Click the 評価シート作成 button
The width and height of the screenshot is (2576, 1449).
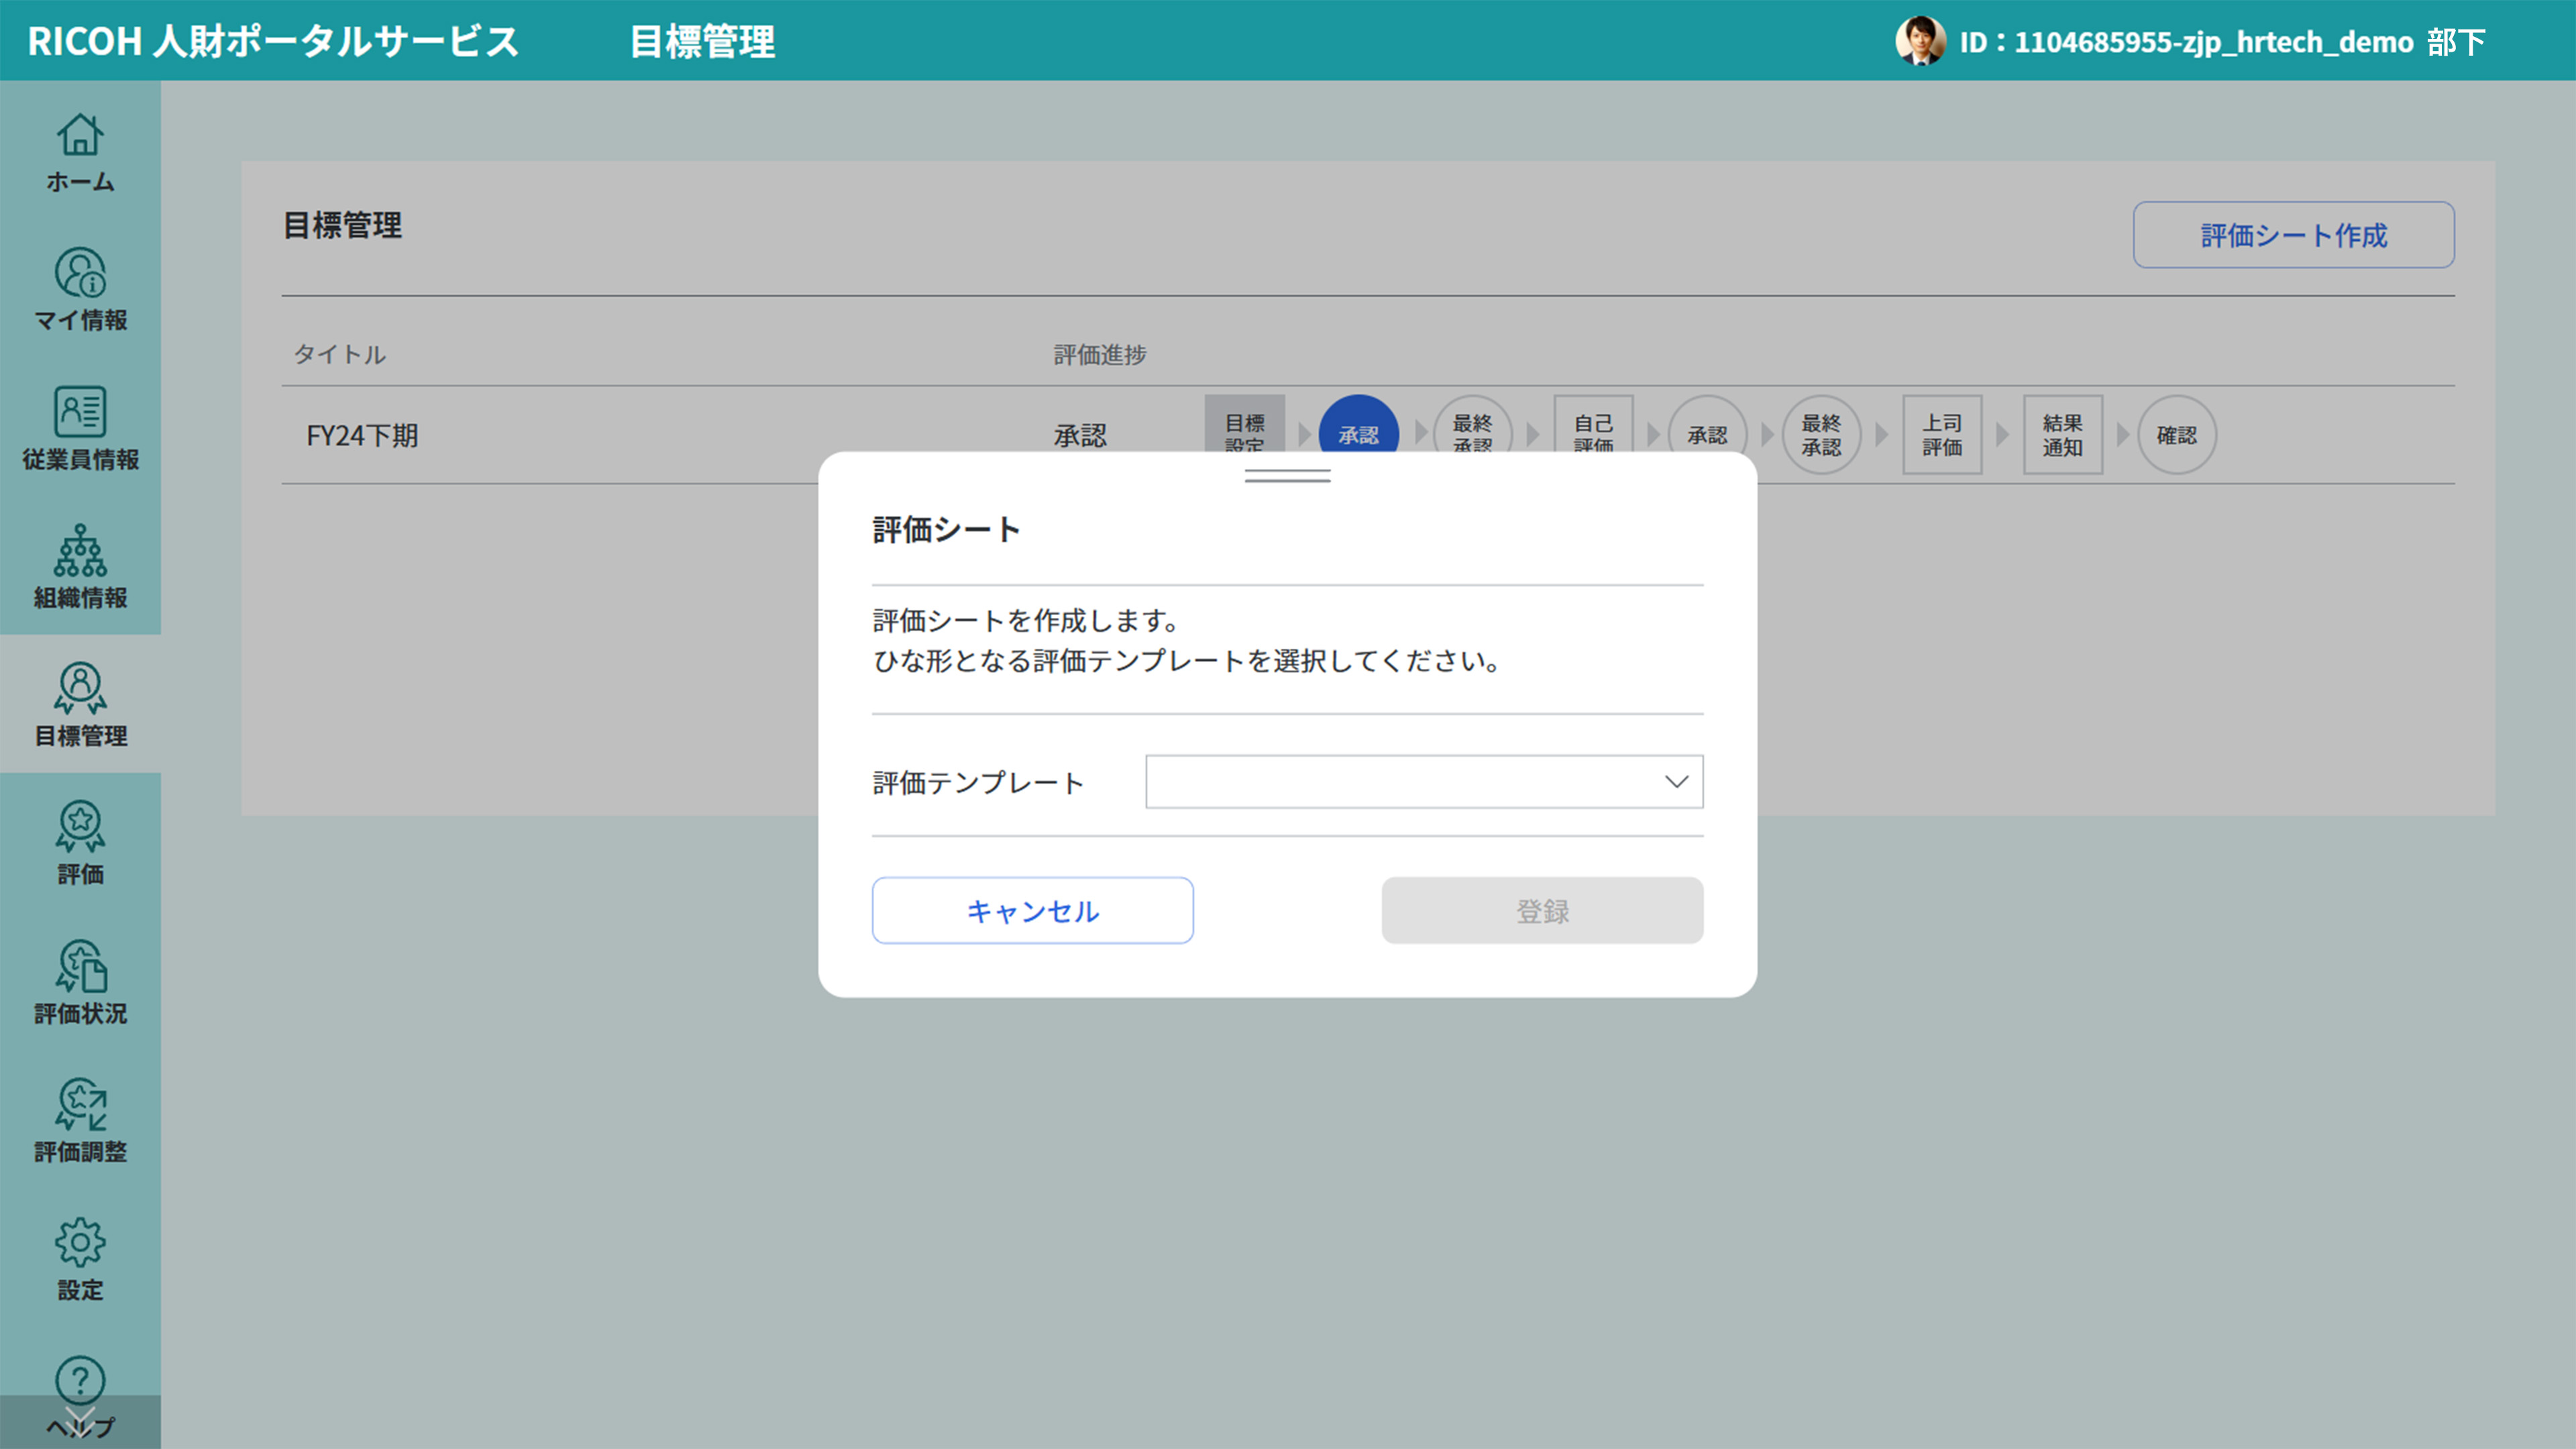point(2292,235)
